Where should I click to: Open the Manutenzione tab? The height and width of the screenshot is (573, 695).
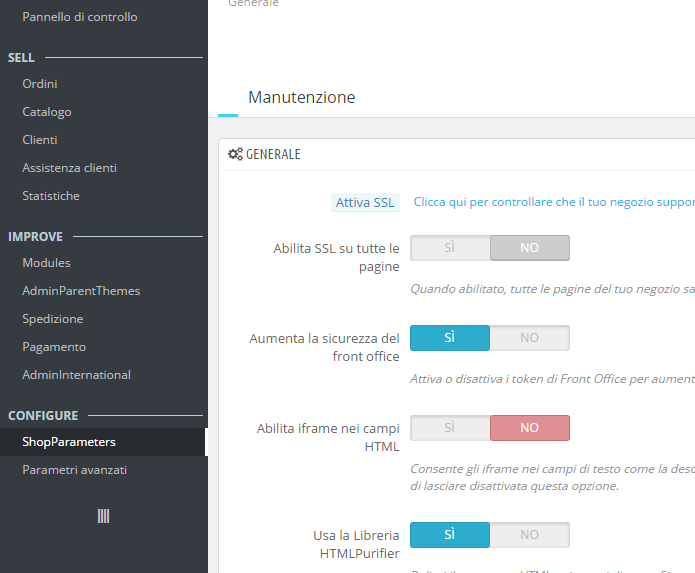[301, 97]
